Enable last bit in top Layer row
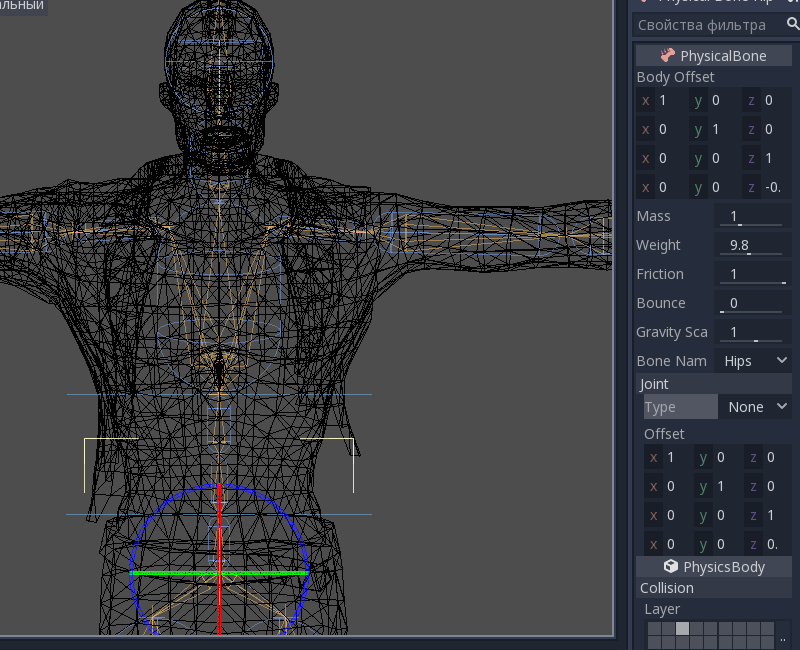 tap(767, 629)
